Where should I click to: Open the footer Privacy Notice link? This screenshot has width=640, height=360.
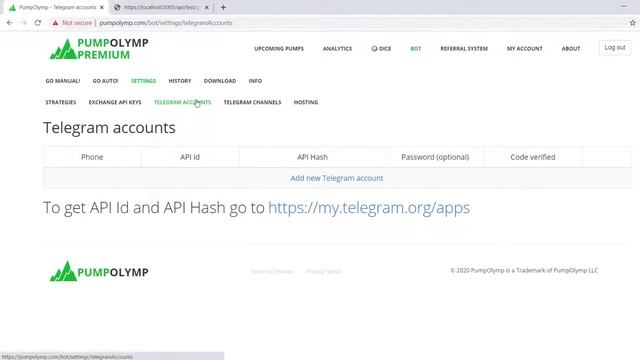pyautogui.click(x=324, y=271)
